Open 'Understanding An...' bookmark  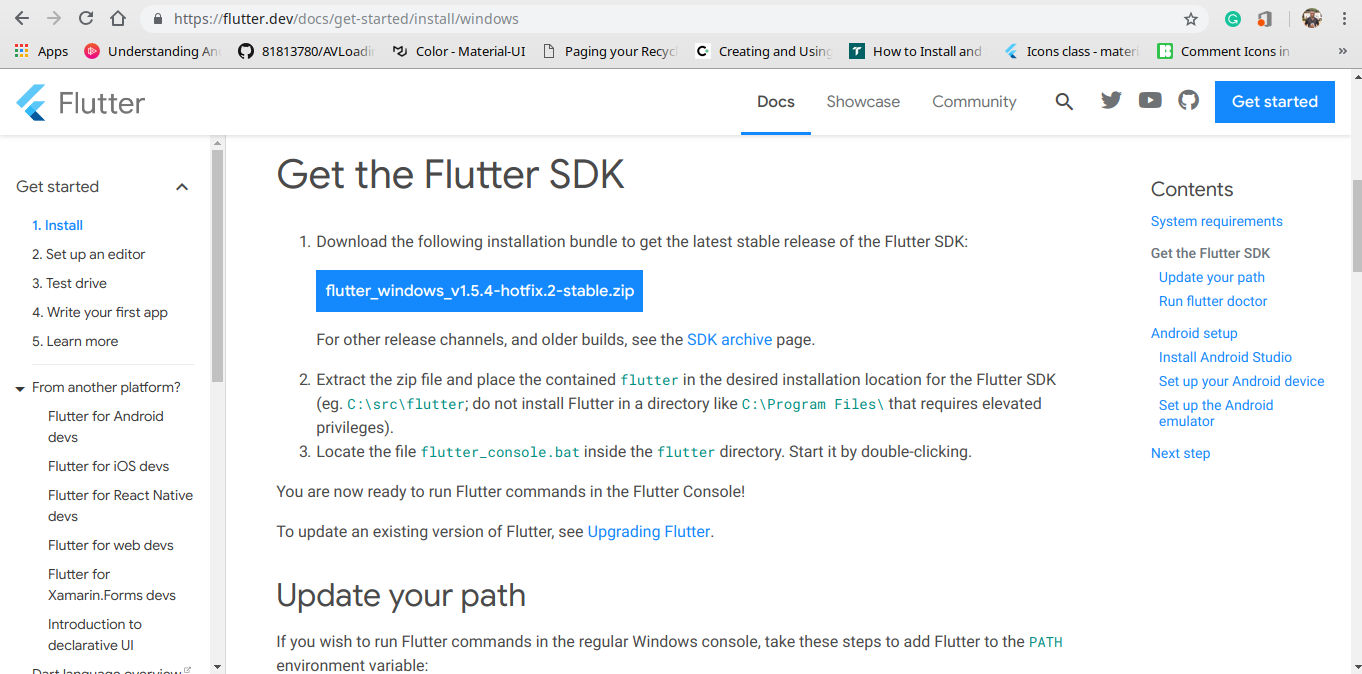tap(153, 51)
